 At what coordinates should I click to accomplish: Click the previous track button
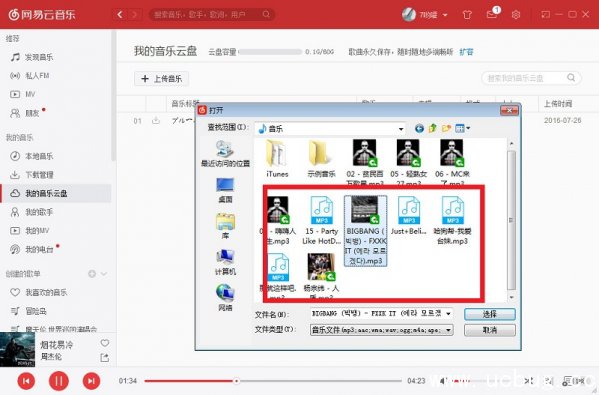[x=26, y=381]
